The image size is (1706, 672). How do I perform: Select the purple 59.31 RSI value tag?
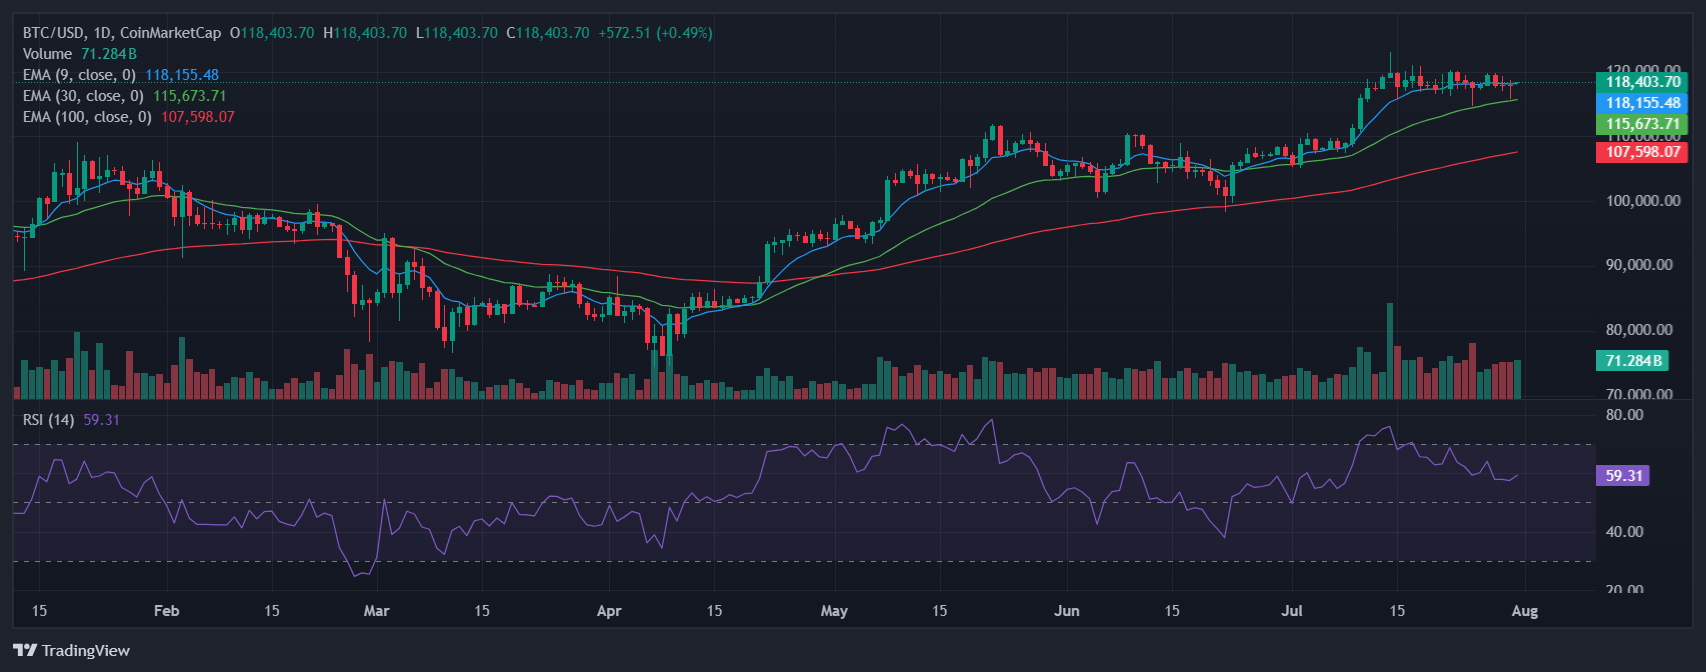pos(1623,476)
